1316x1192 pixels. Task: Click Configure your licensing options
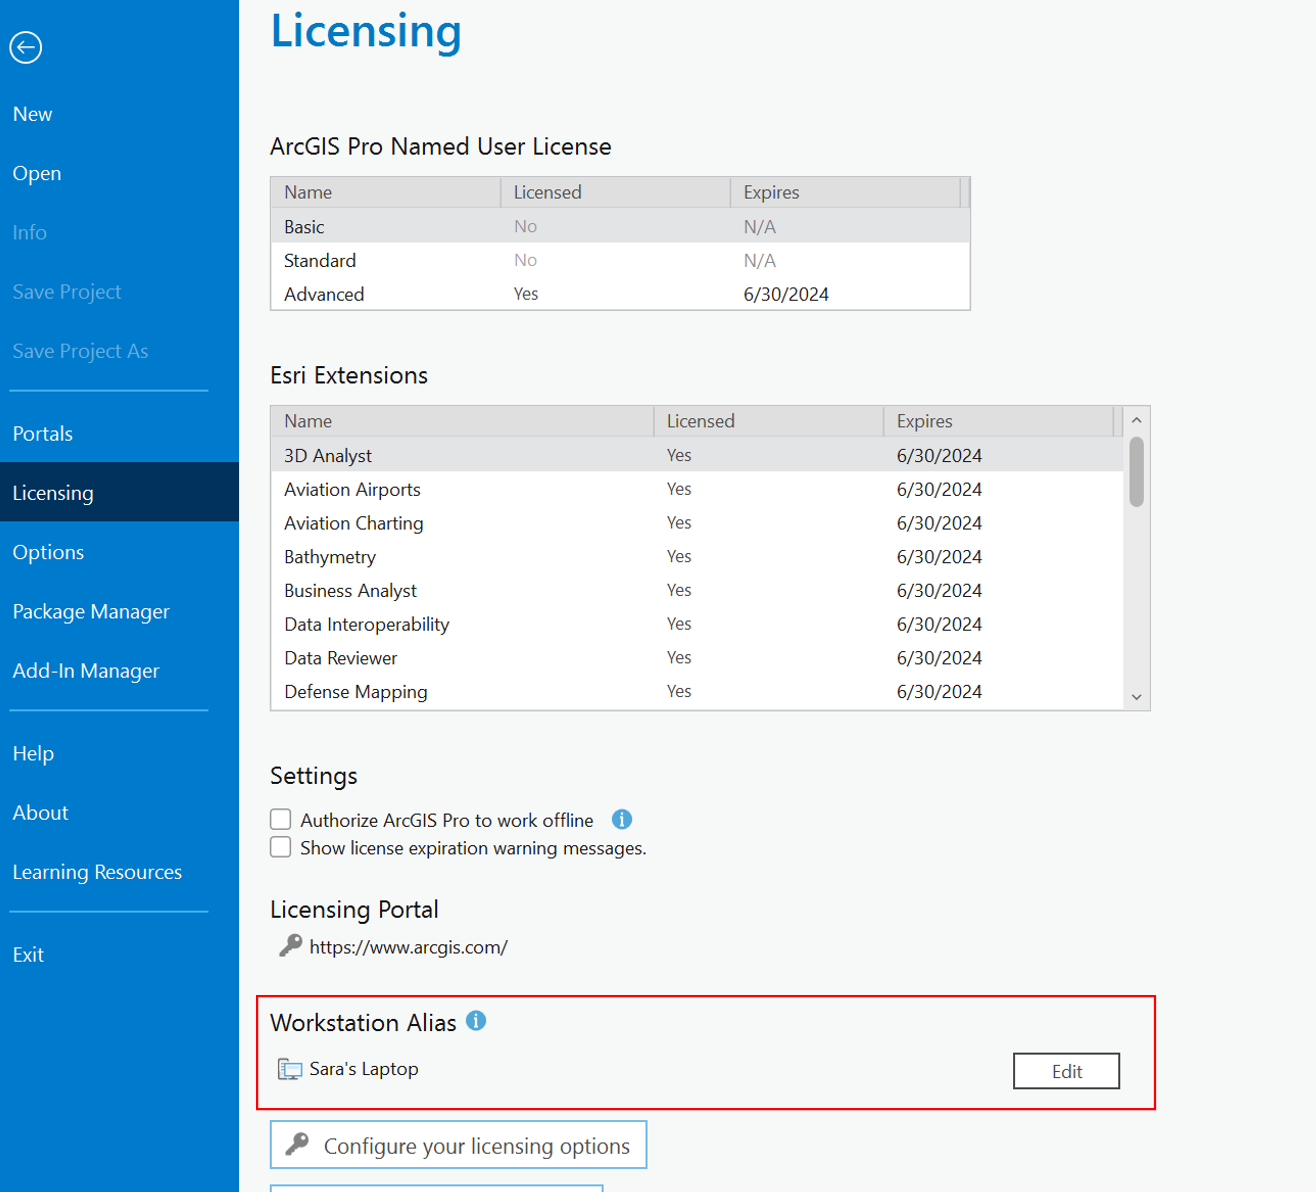pyautogui.click(x=459, y=1145)
